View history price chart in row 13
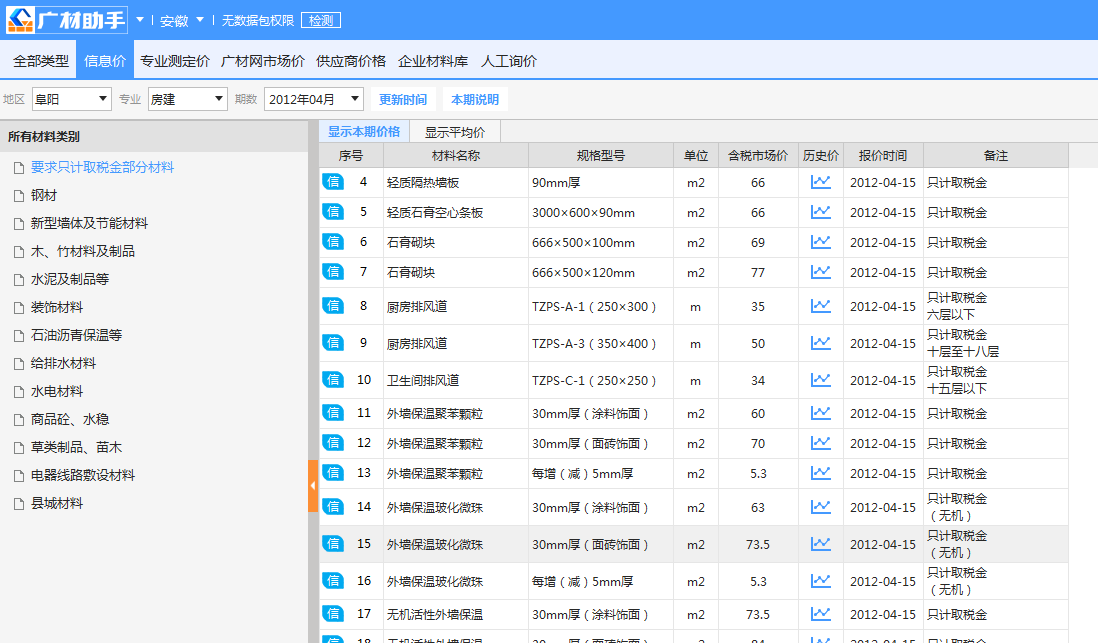The width and height of the screenshot is (1098, 643). [820, 473]
